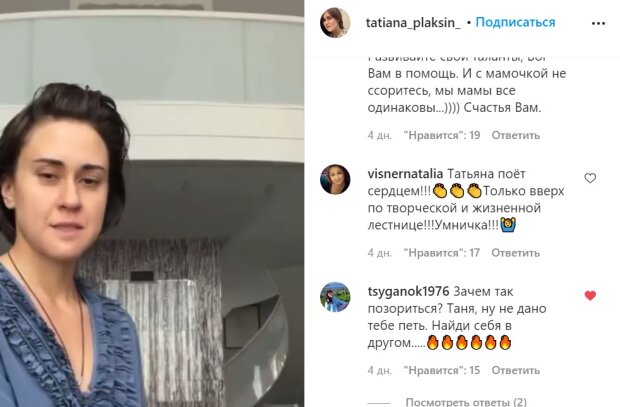Open tsyganok1976 username link
Viewport: 620px width, 407px height.
pos(408,292)
